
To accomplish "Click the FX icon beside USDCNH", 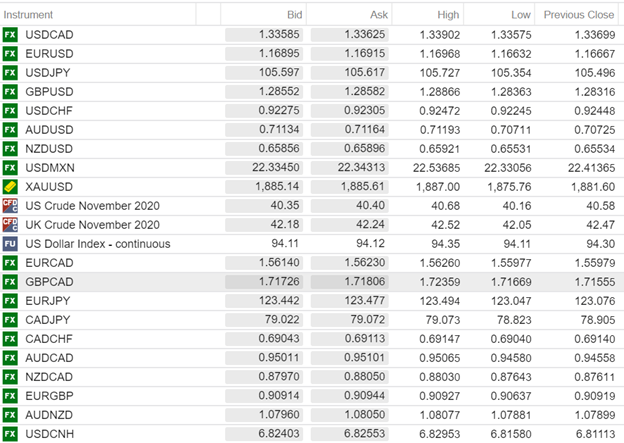I will (11, 432).
